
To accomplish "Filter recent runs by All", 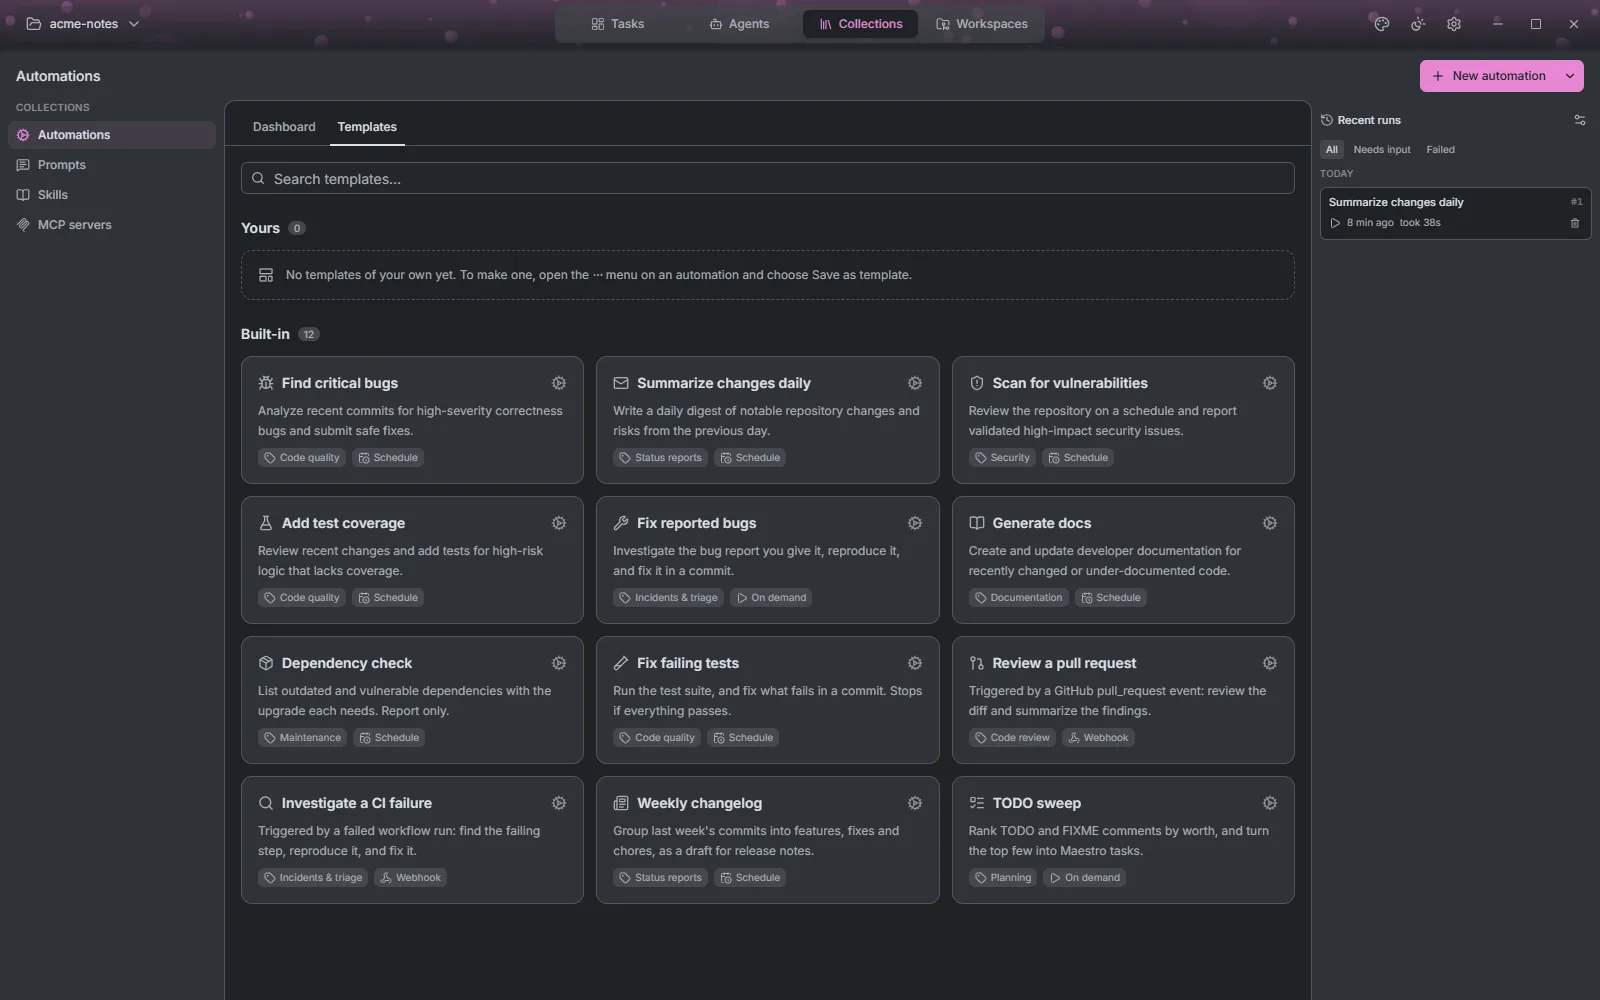I will (x=1331, y=150).
